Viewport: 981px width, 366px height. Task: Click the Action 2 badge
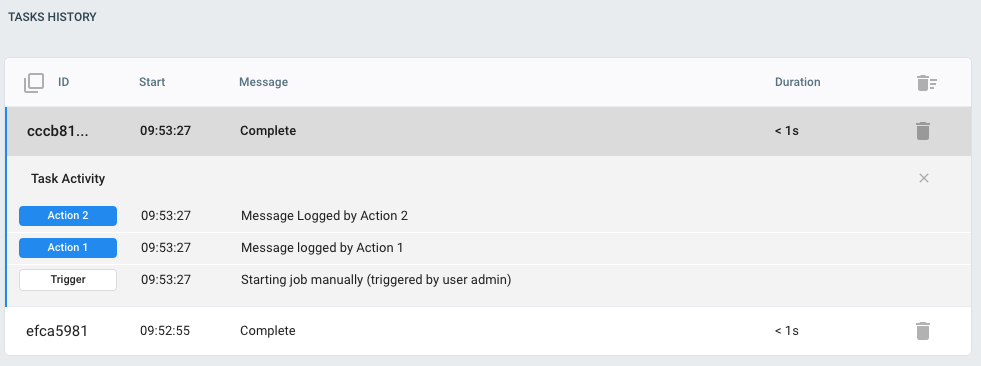[x=68, y=216]
